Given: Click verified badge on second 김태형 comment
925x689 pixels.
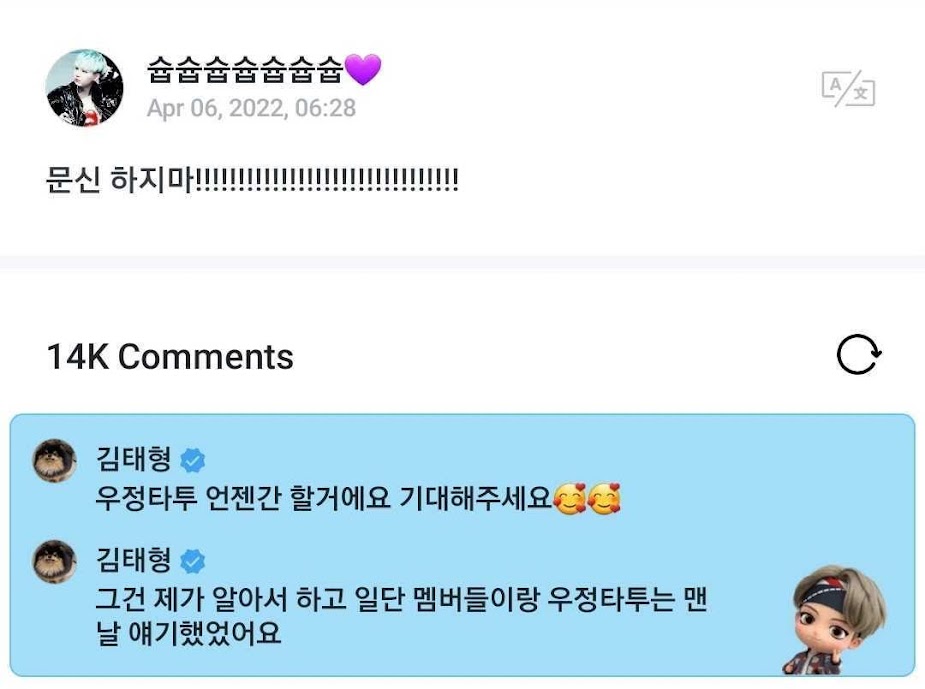Looking at the screenshot, I should pos(192,561).
